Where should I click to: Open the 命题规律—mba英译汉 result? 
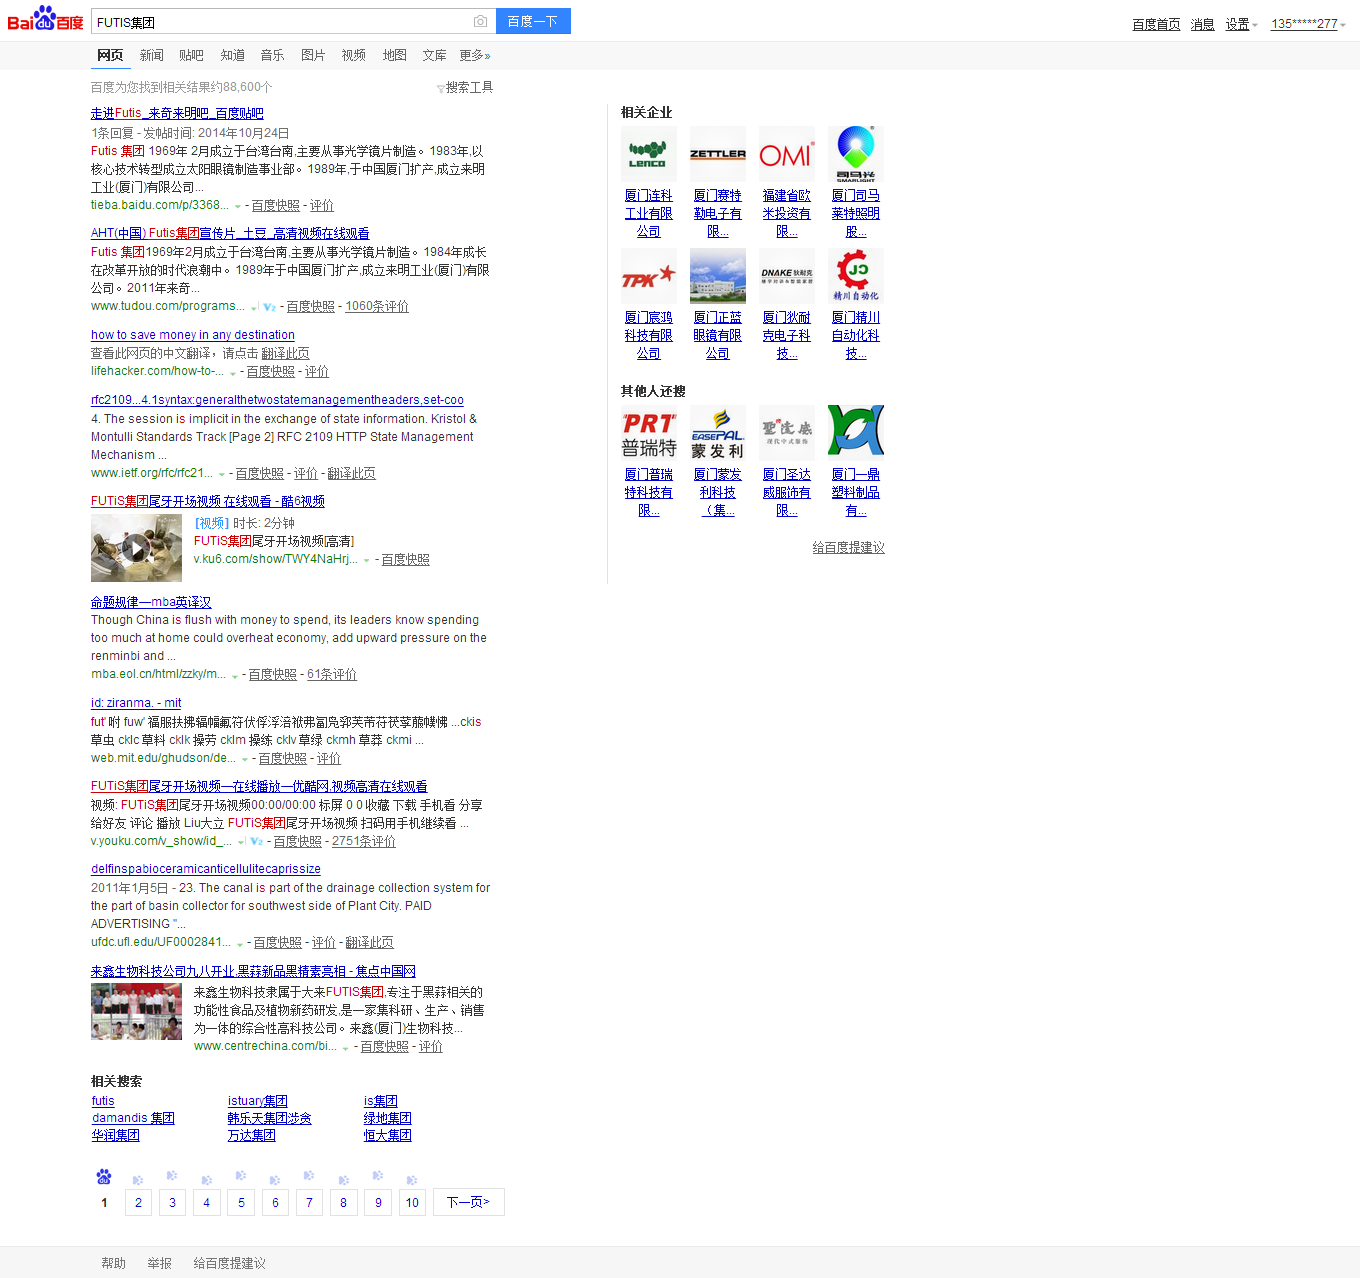[x=151, y=602]
